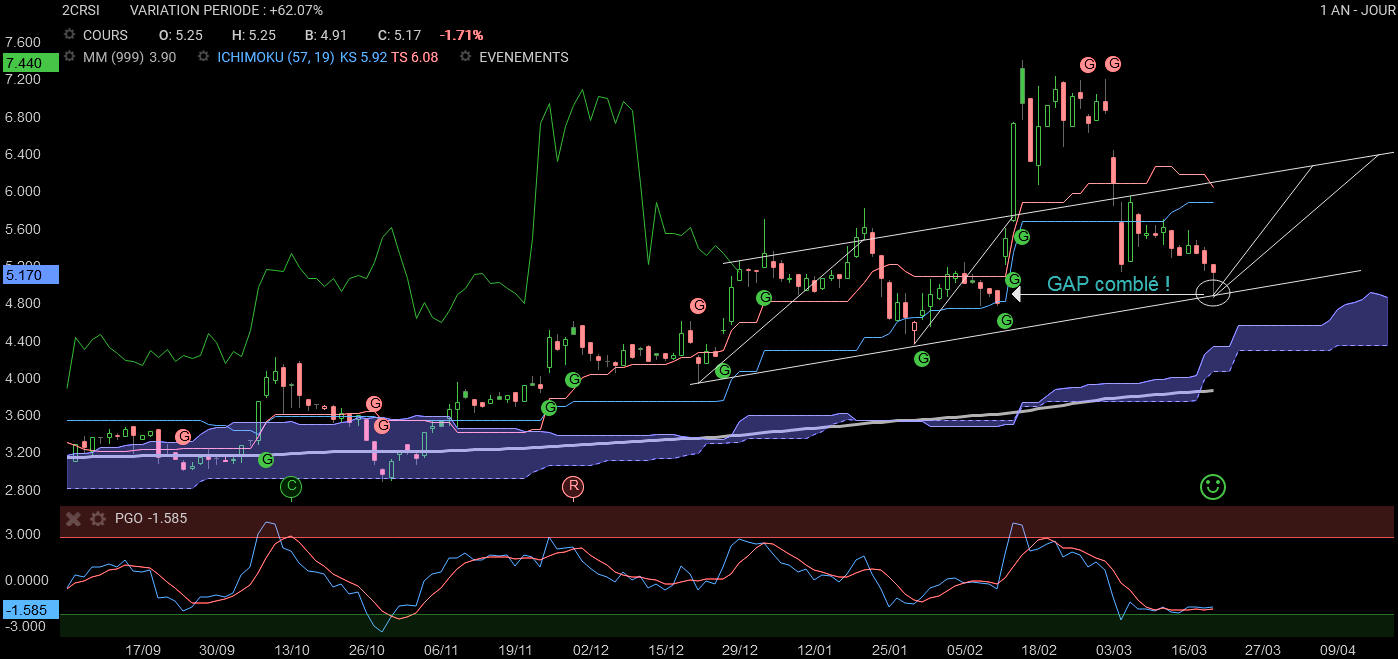Click the 03/03 date label
The image size is (1398, 659).
[x=1114, y=650]
